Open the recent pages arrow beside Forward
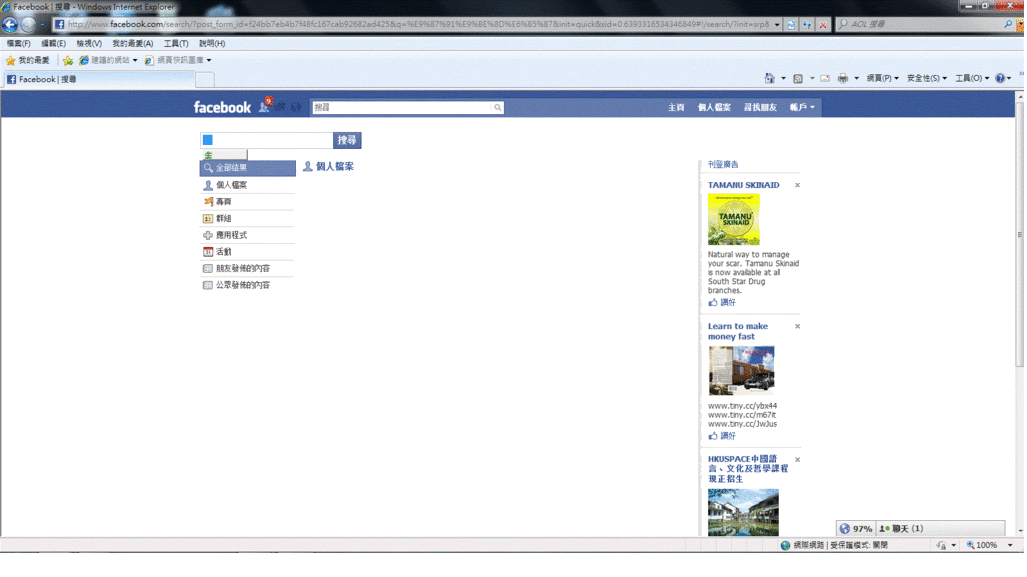 tap(43, 25)
